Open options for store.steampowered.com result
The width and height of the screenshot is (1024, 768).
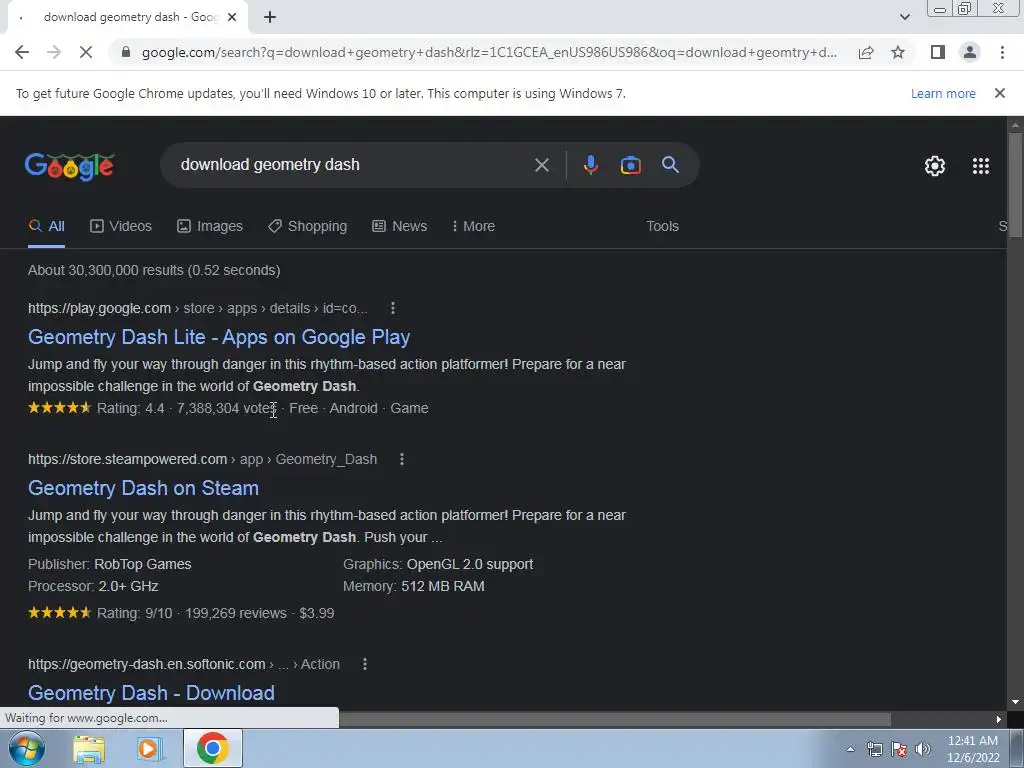(x=402, y=459)
